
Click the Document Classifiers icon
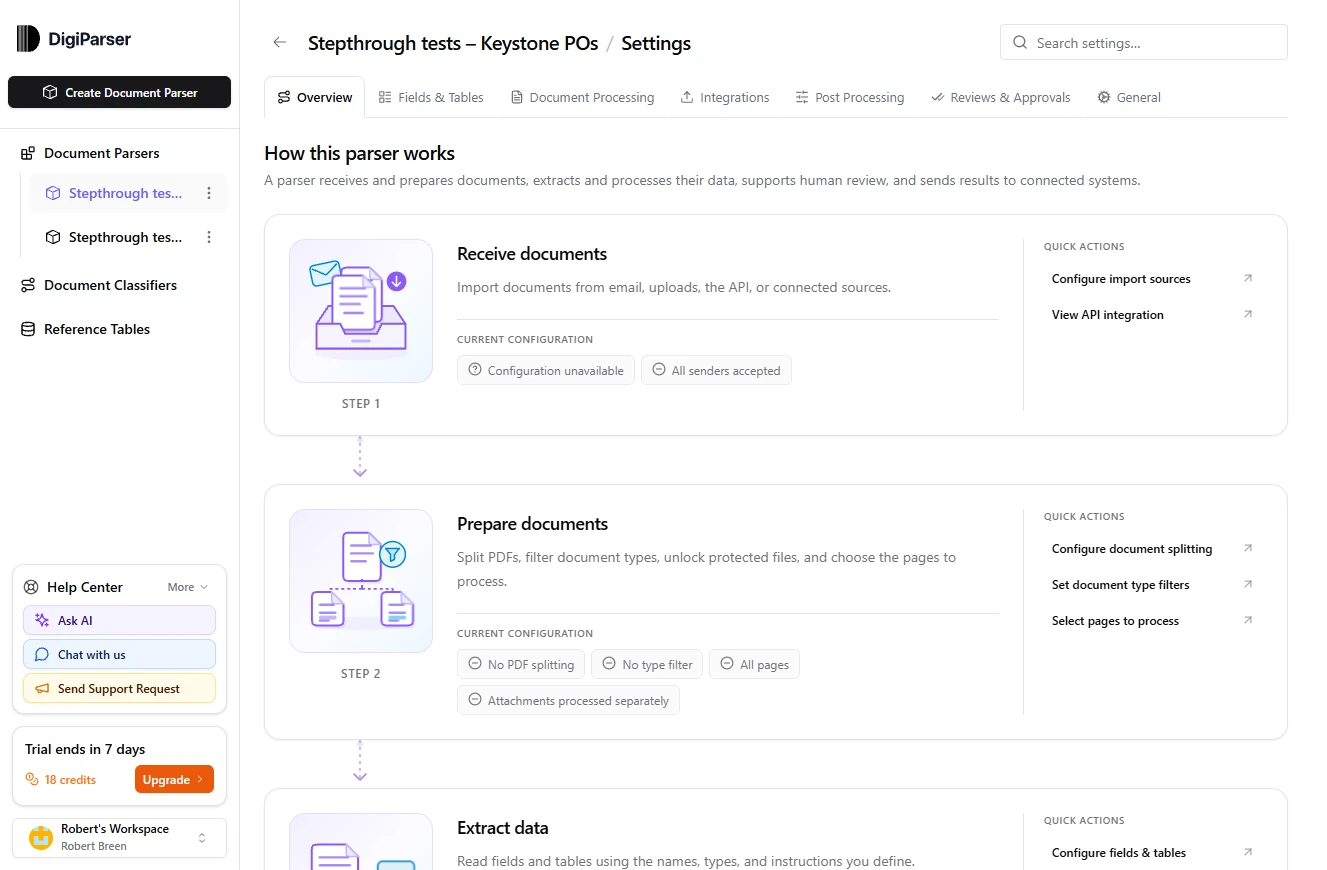[x=28, y=285]
